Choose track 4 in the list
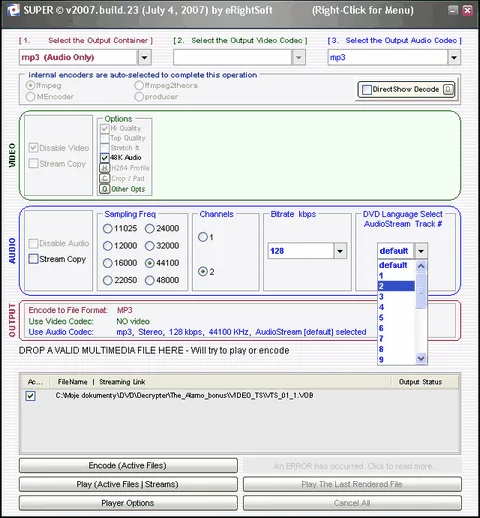This screenshot has width=480, height=518. (396, 307)
